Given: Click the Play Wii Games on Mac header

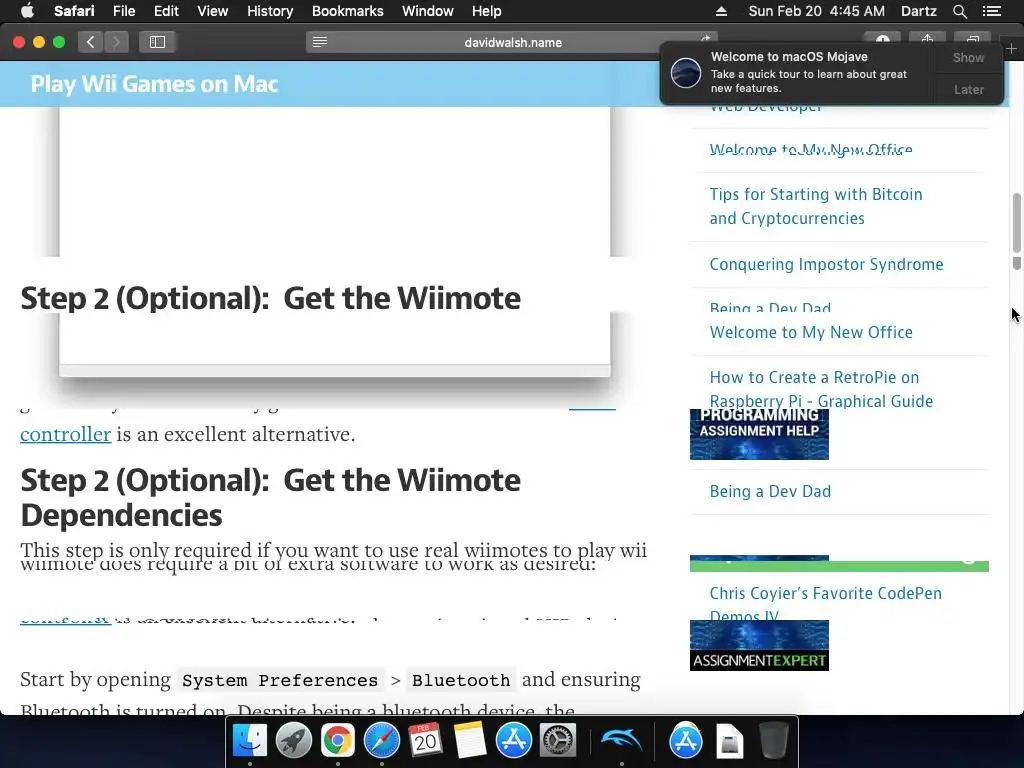Looking at the screenshot, I should (154, 84).
